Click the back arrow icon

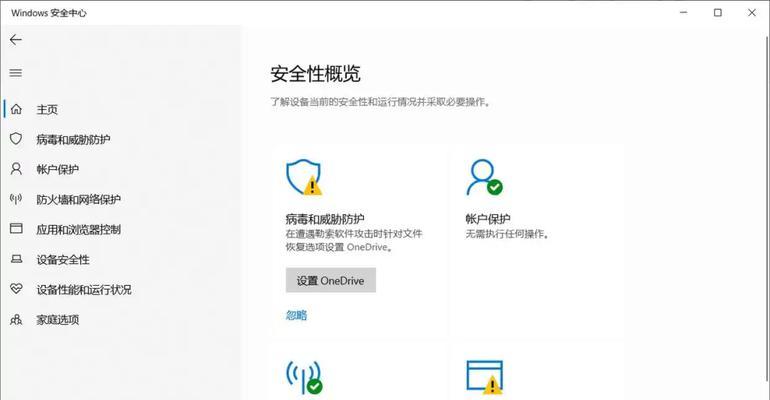16,40
